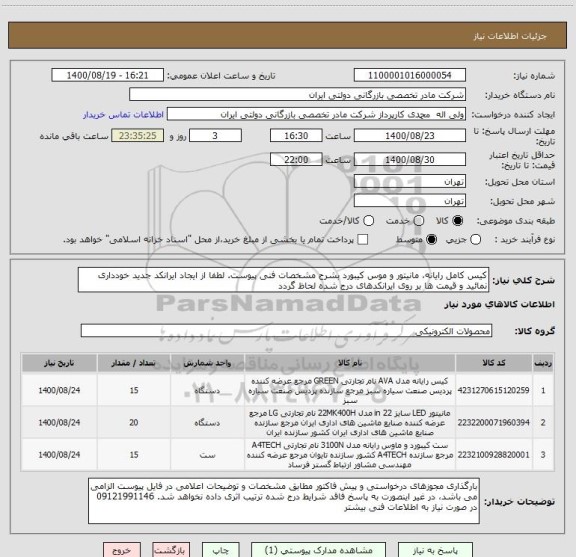Click the need date in row 1
The height and width of the screenshot is (557, 576).
tap(59, 390)
